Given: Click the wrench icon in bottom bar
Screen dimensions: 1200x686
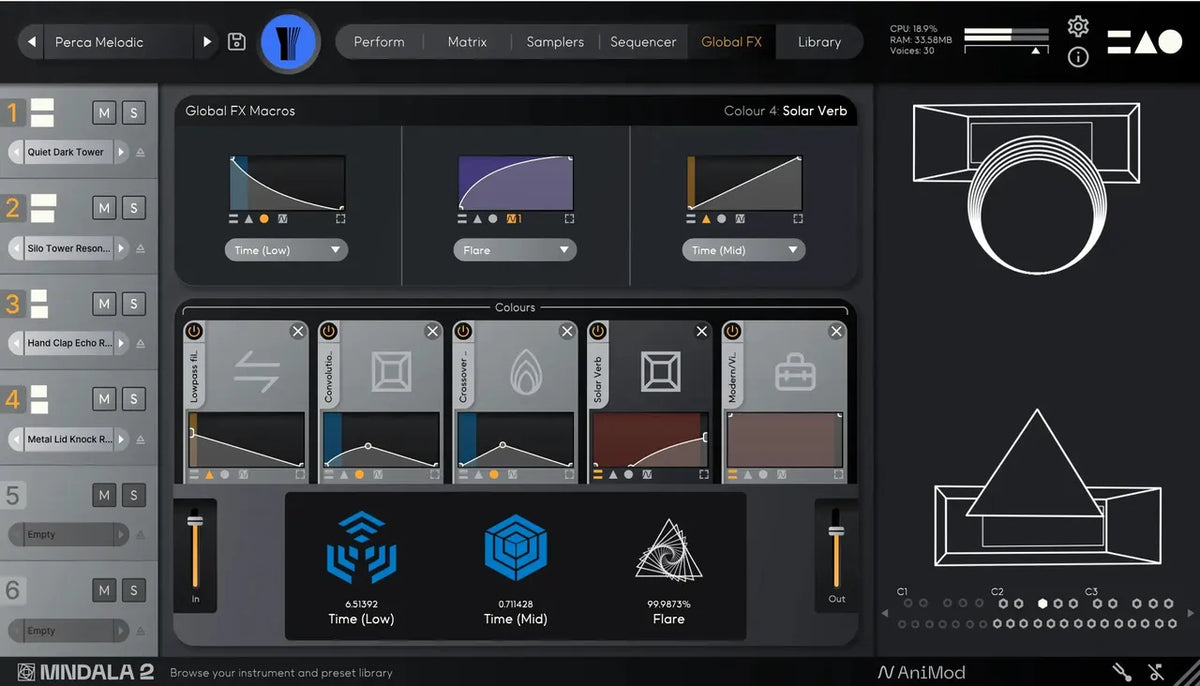Looking at the screenshot, I should tap(1122, 672).
